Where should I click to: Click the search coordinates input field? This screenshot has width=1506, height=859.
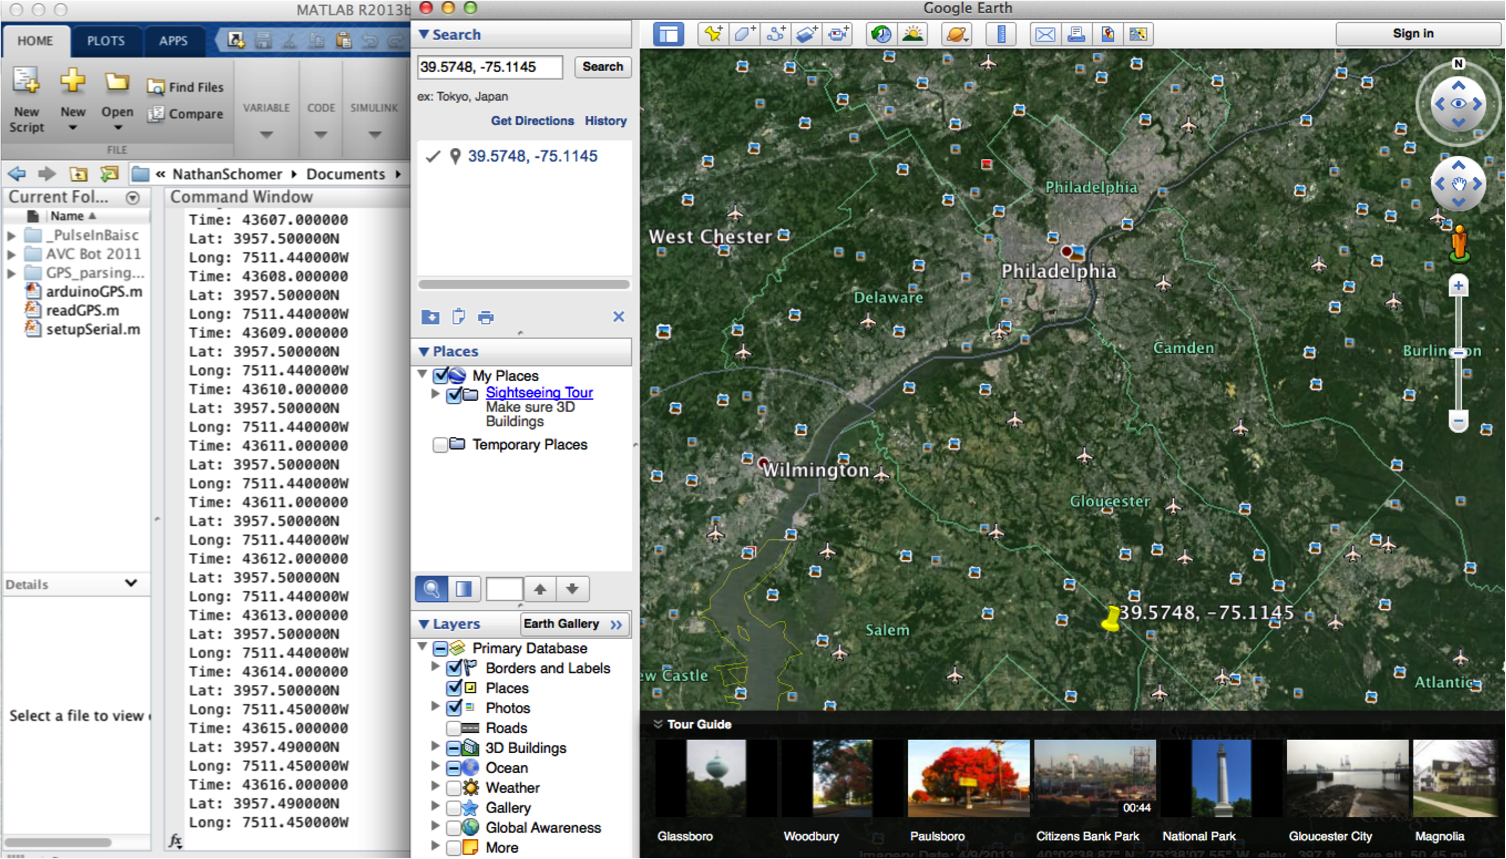click(x=490, y=67)
